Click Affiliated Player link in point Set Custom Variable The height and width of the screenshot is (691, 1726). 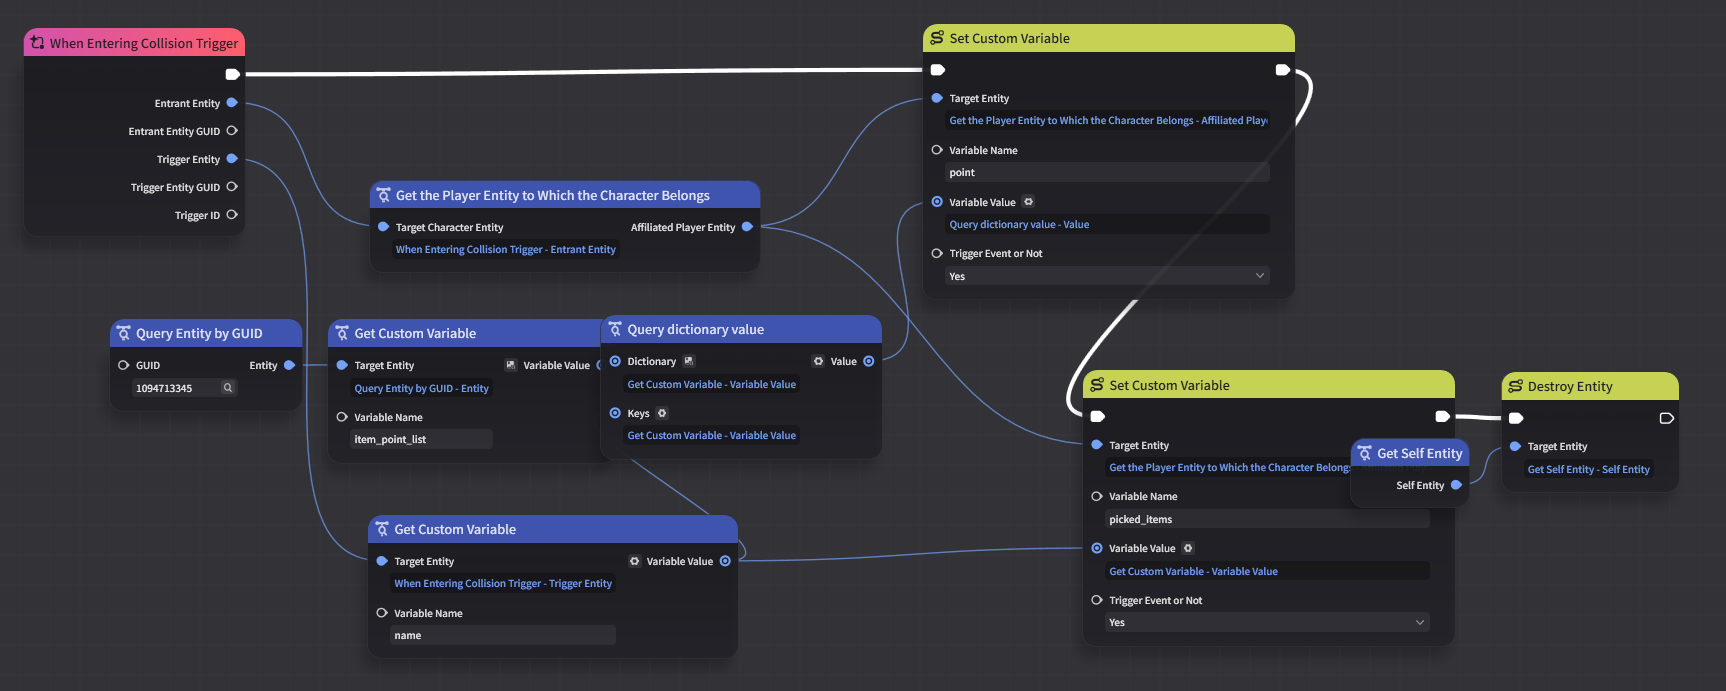tap(1107, 120)
